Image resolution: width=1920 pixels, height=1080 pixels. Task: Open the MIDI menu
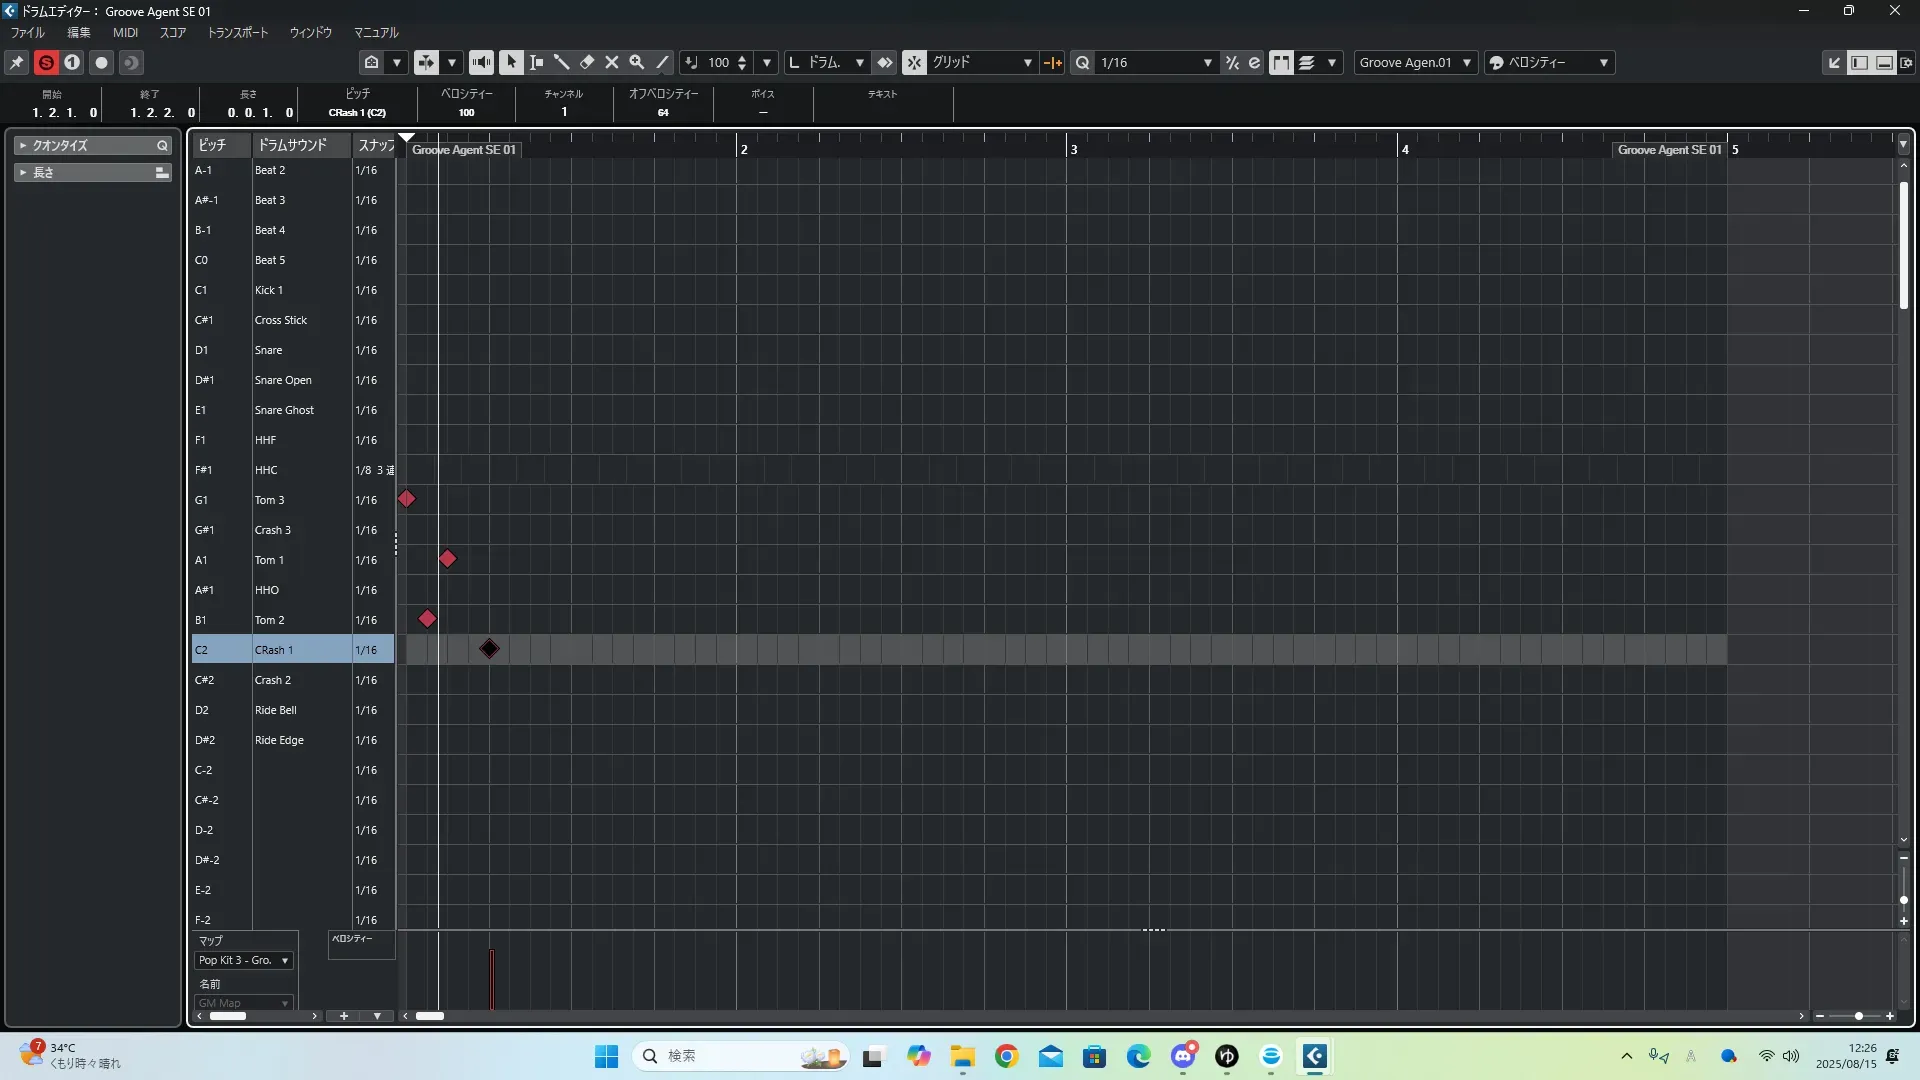pos(125,32)
